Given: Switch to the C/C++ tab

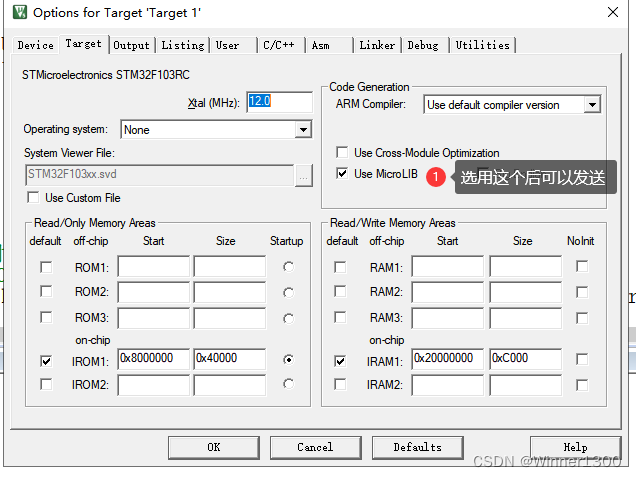Looking at the screenshot, I should tap(279, 45).
